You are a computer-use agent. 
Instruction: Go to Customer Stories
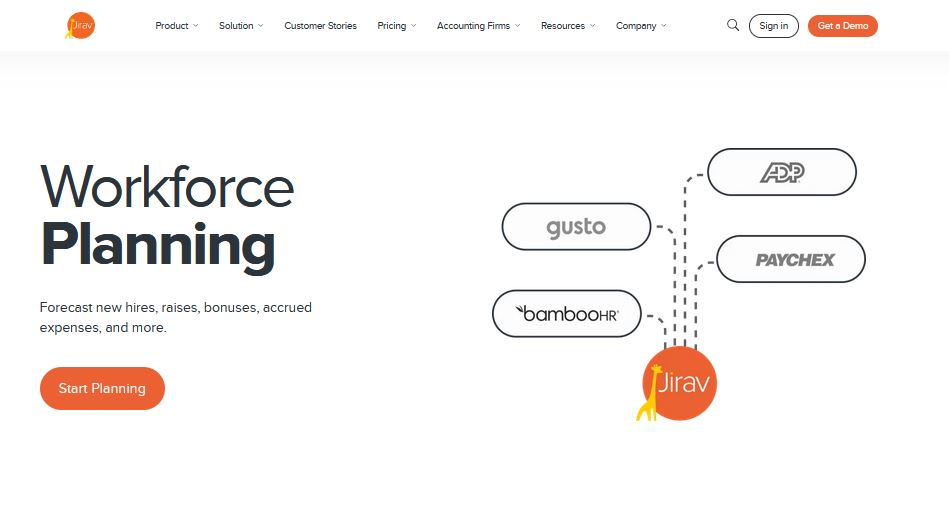point(320,26)
